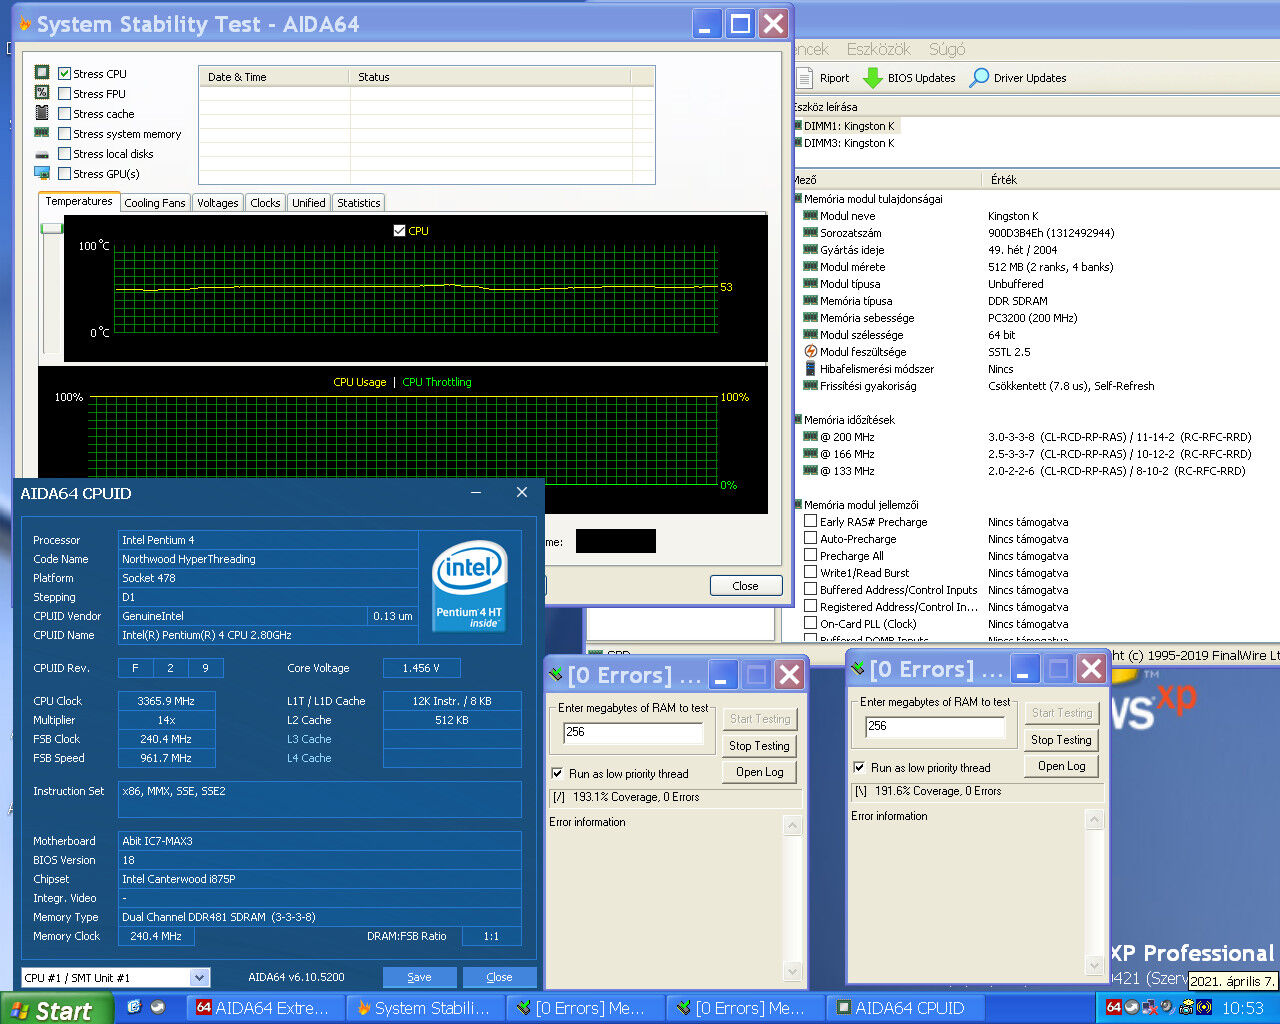Enable Stress system memory checkbox
The height and width of the screenshot is (1024, 1280).
[x=64, y=133]
